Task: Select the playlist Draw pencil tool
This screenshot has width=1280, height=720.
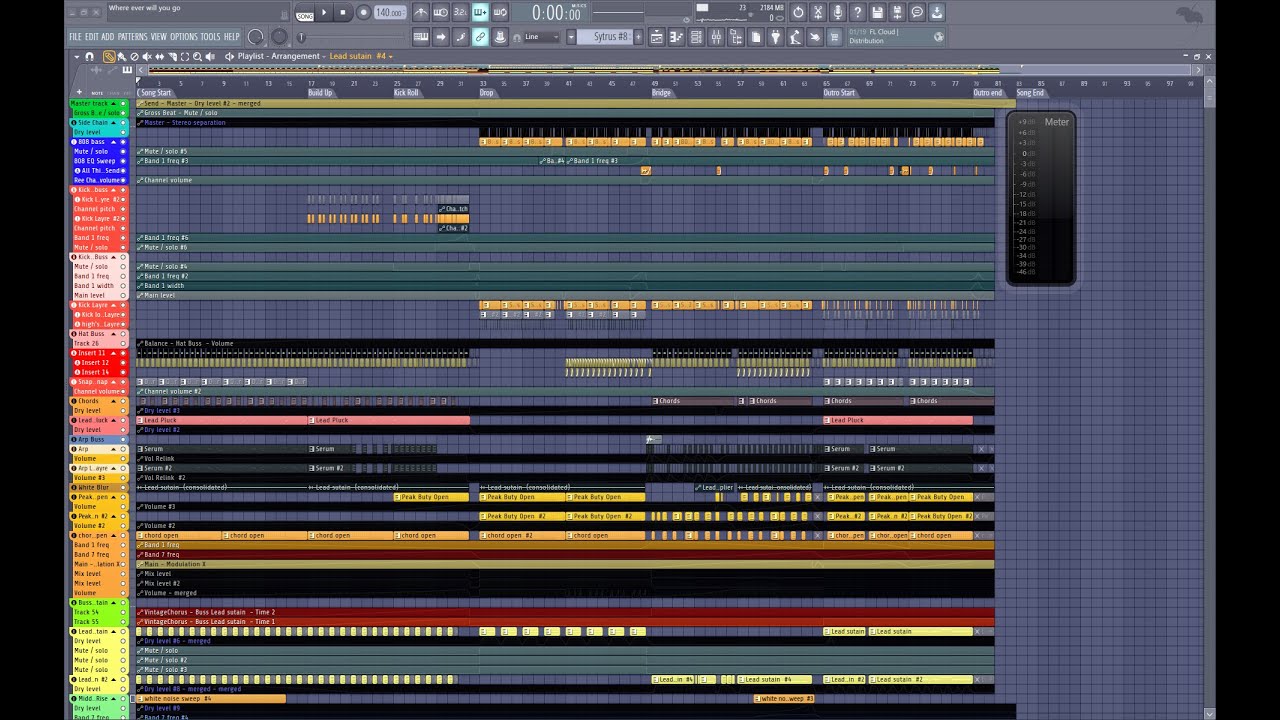Action: coord(109,57)
